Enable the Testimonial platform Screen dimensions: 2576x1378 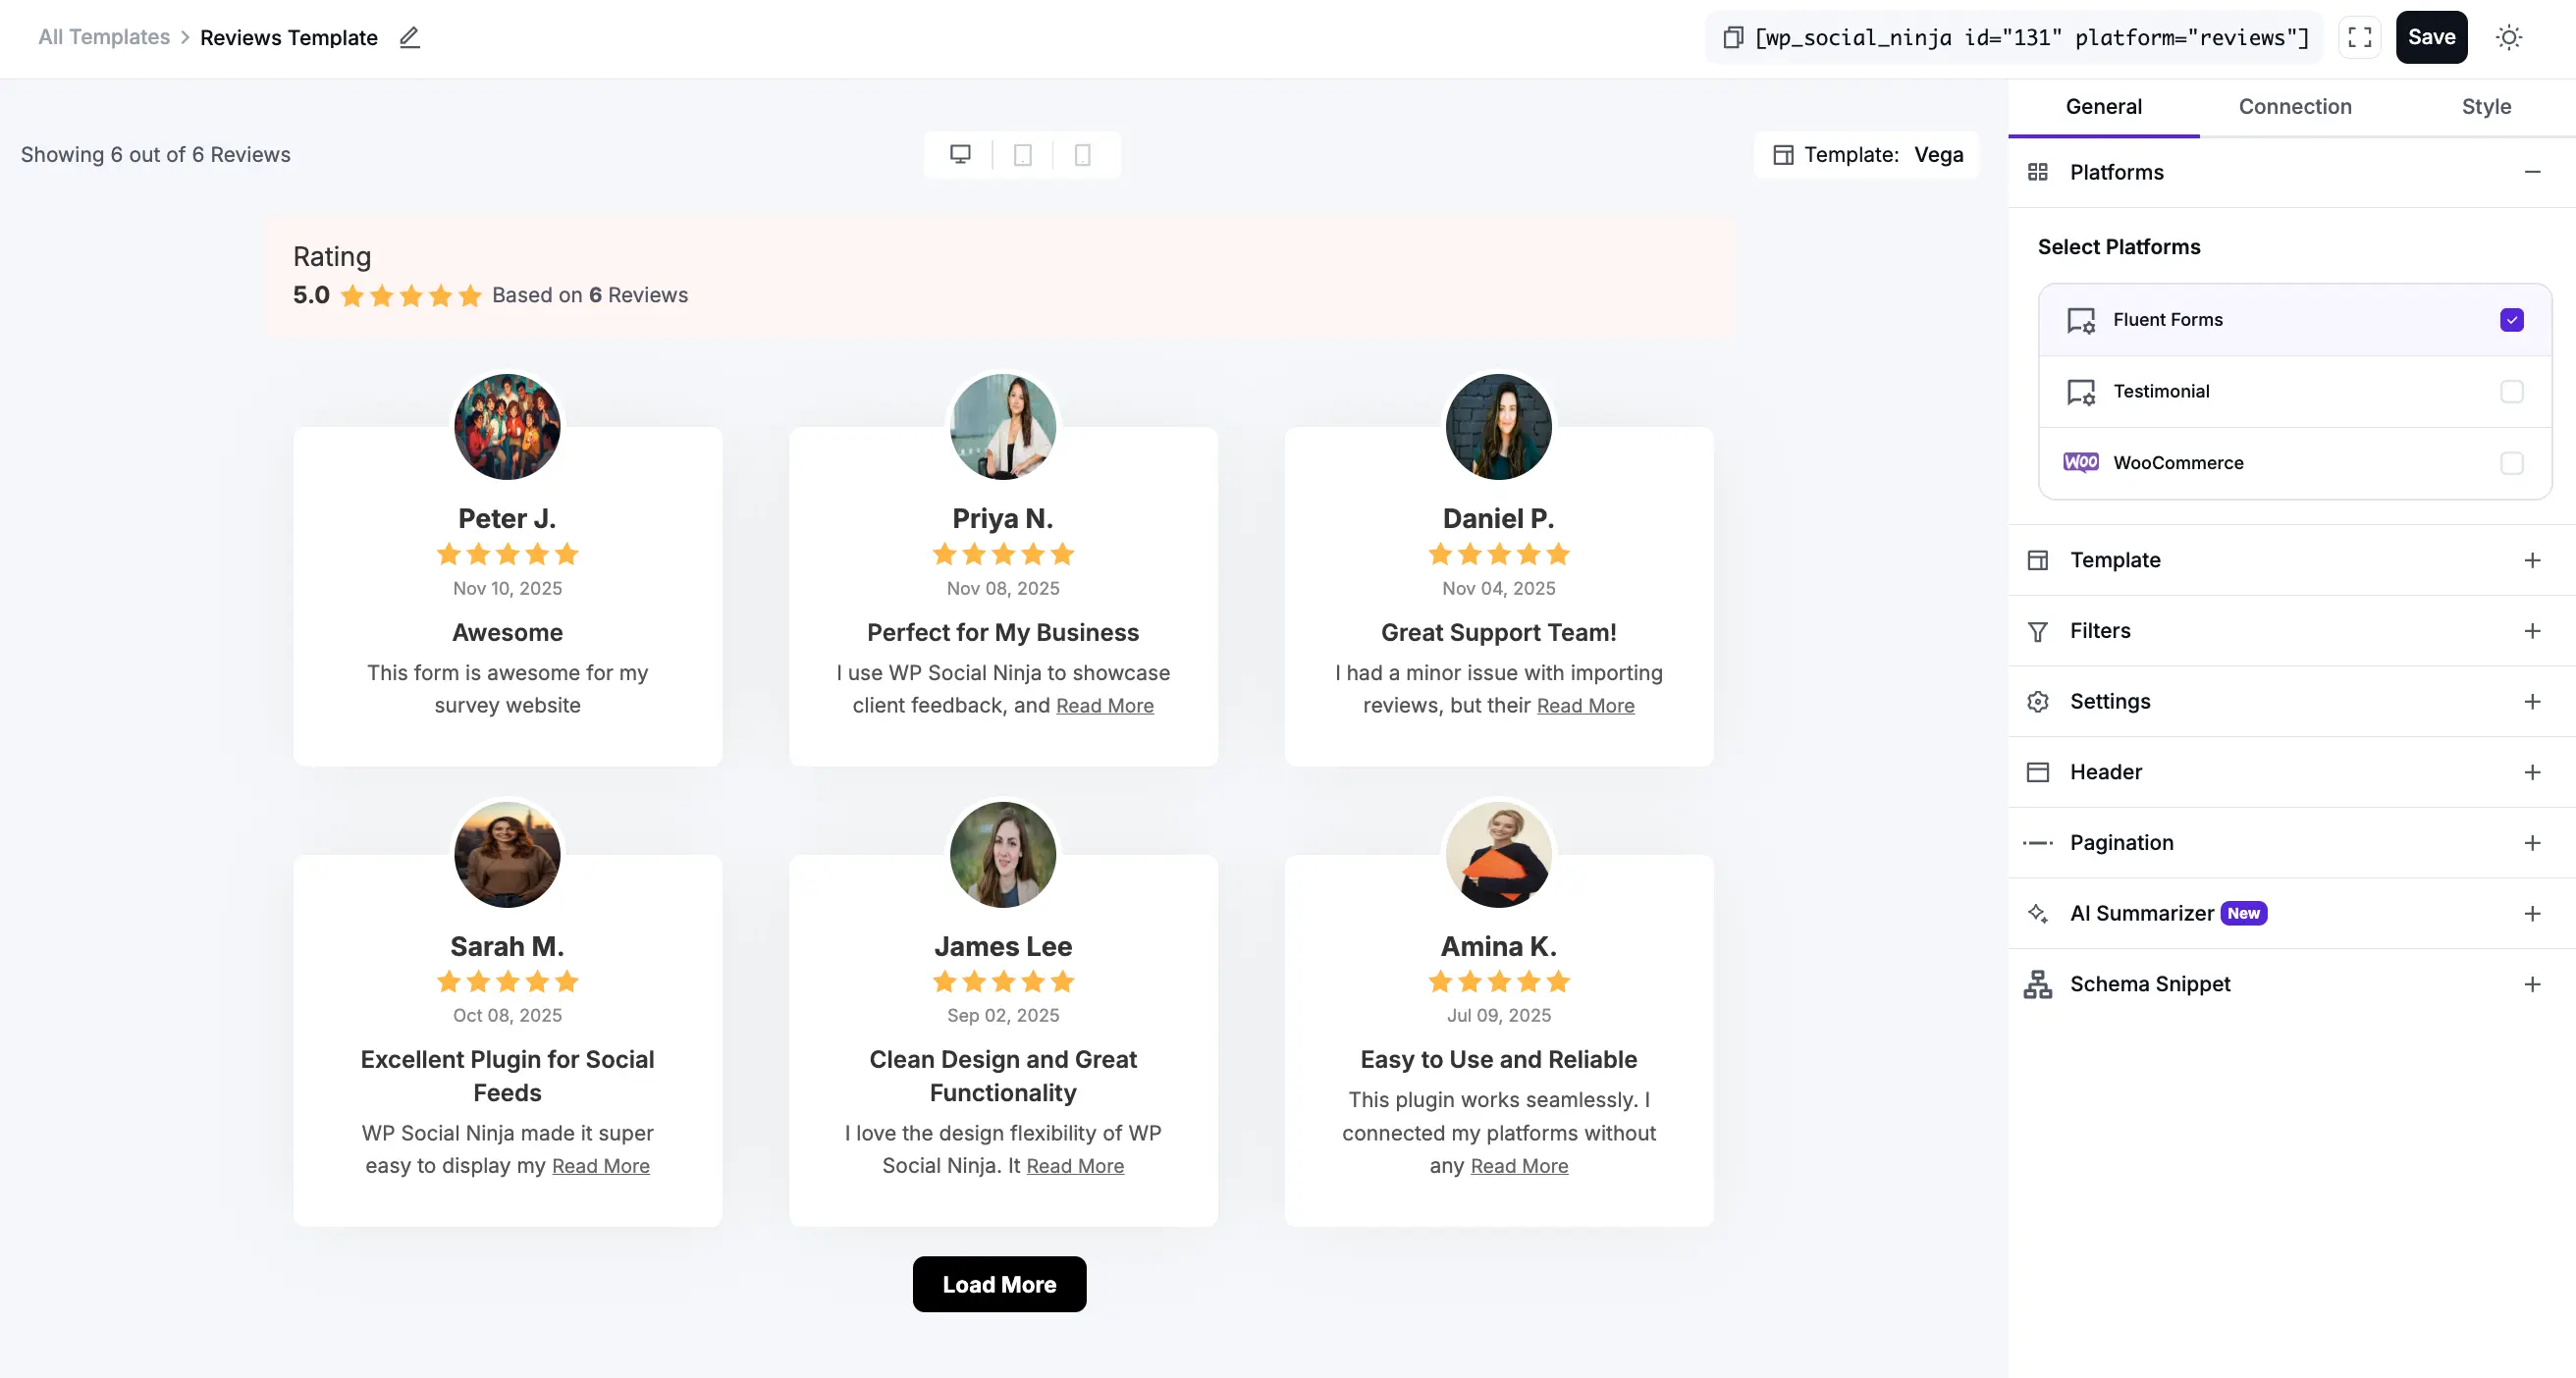tap(2511, 391)
